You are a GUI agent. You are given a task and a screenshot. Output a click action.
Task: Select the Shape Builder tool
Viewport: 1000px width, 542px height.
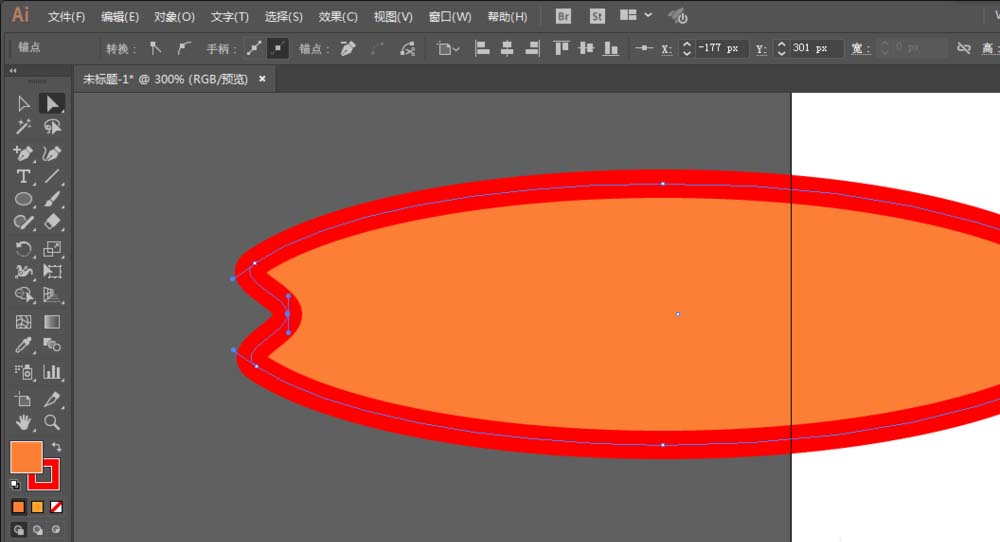(24, 295)
